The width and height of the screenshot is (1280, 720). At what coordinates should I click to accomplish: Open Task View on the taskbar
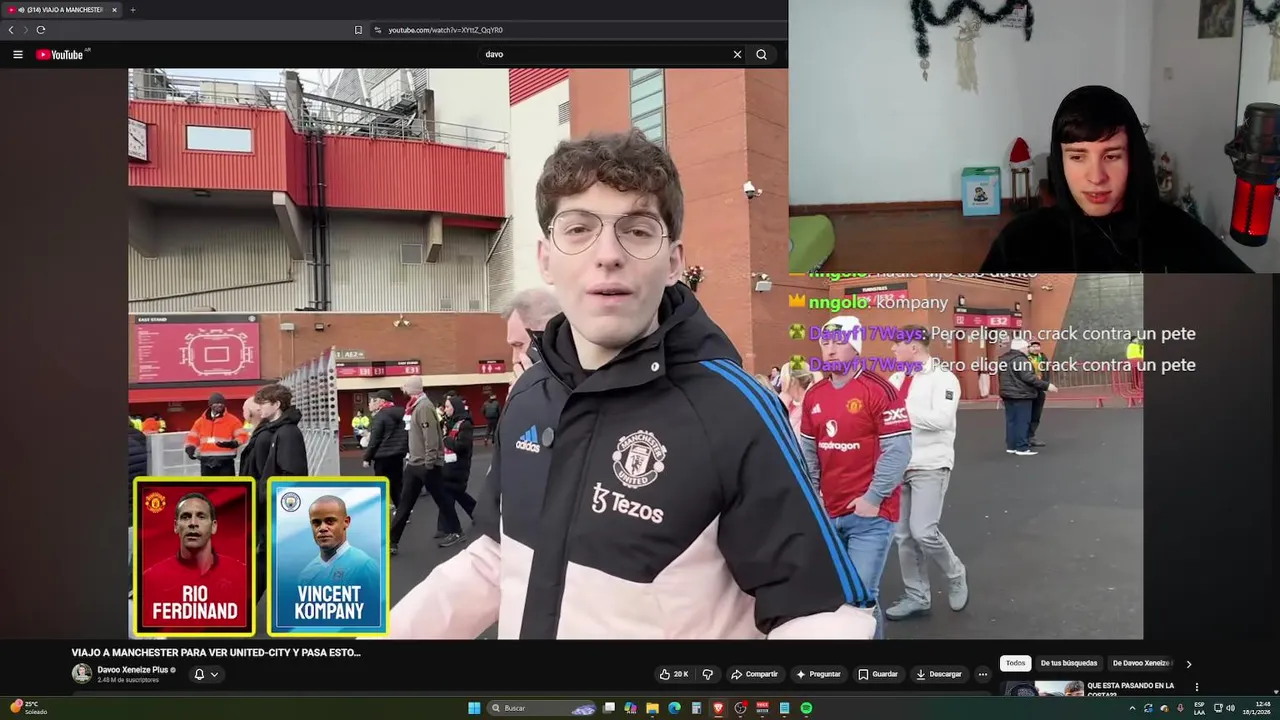(x=609, y=708)
